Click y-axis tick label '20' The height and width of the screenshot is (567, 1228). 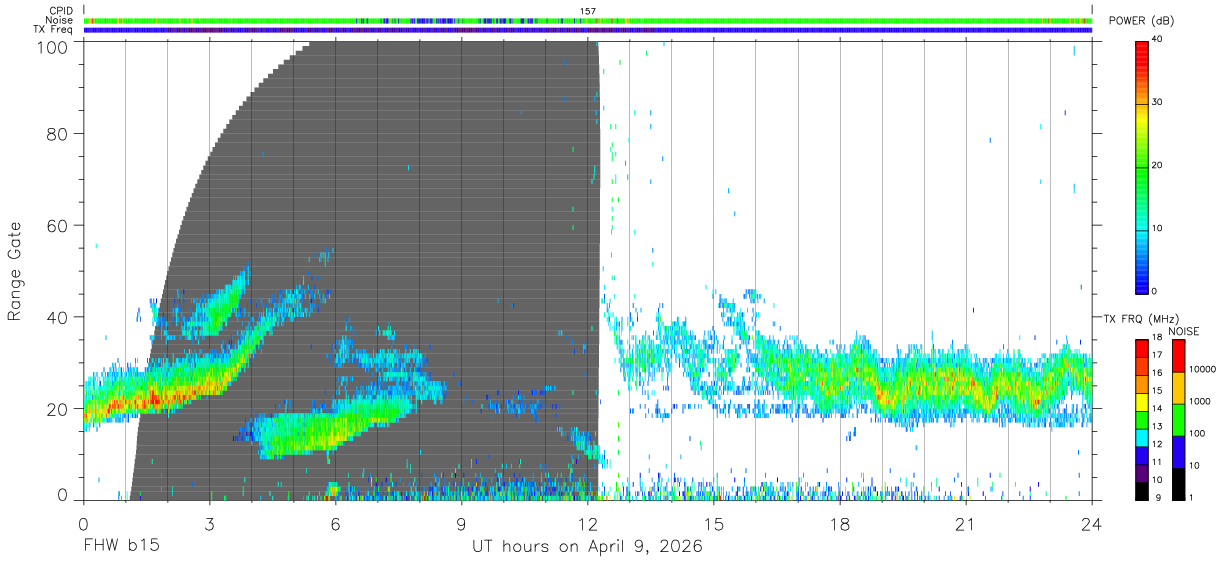tap(59, 409)
